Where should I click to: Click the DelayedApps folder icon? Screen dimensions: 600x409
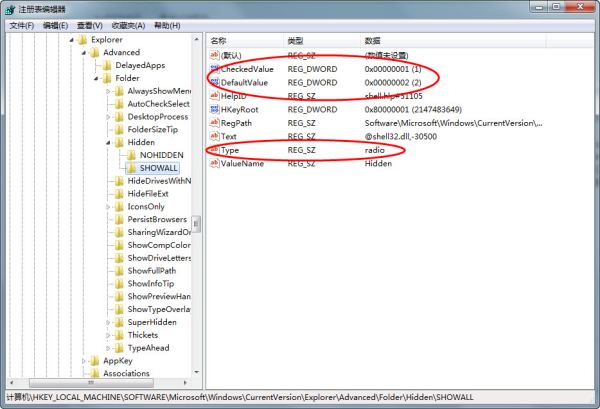coord(107,65)
